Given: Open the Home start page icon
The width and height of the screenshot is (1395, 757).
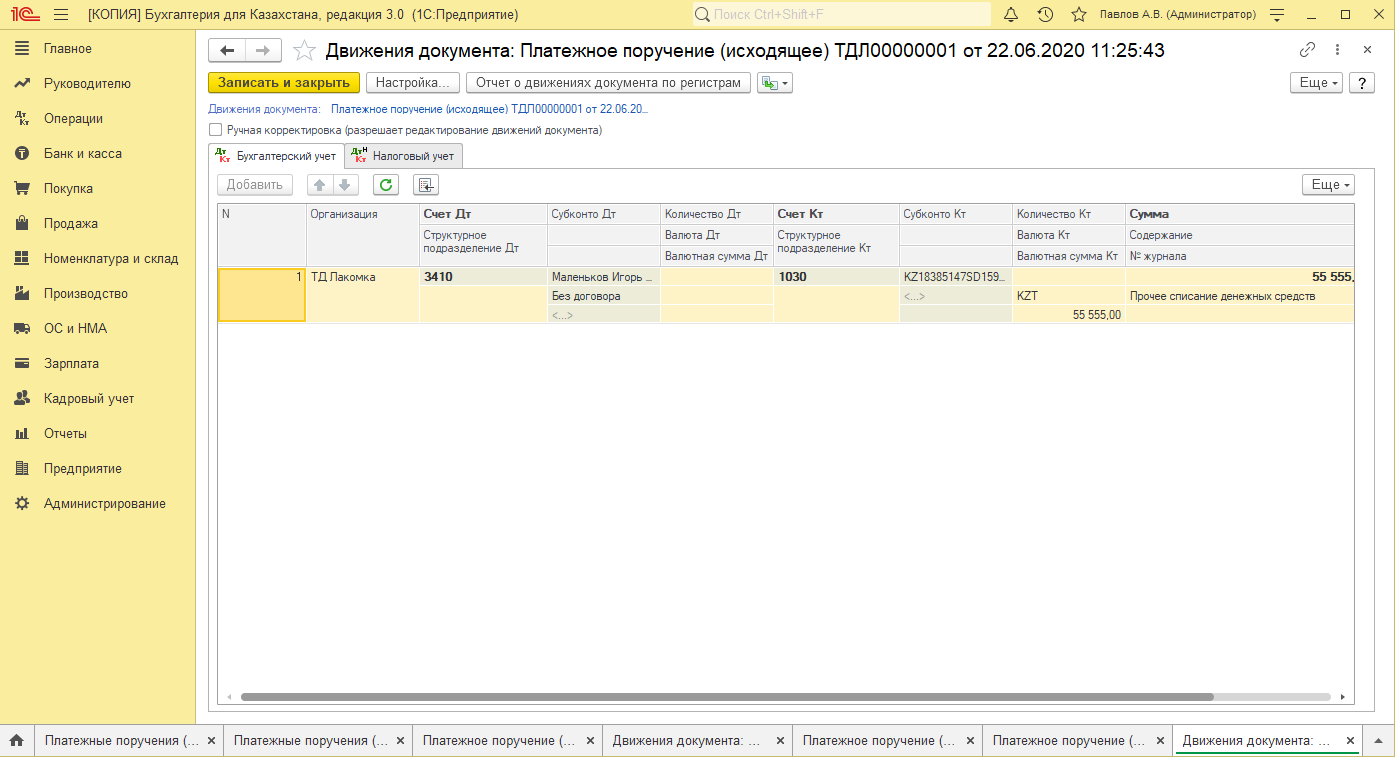Looking at the screenshot, I should 16,741.
